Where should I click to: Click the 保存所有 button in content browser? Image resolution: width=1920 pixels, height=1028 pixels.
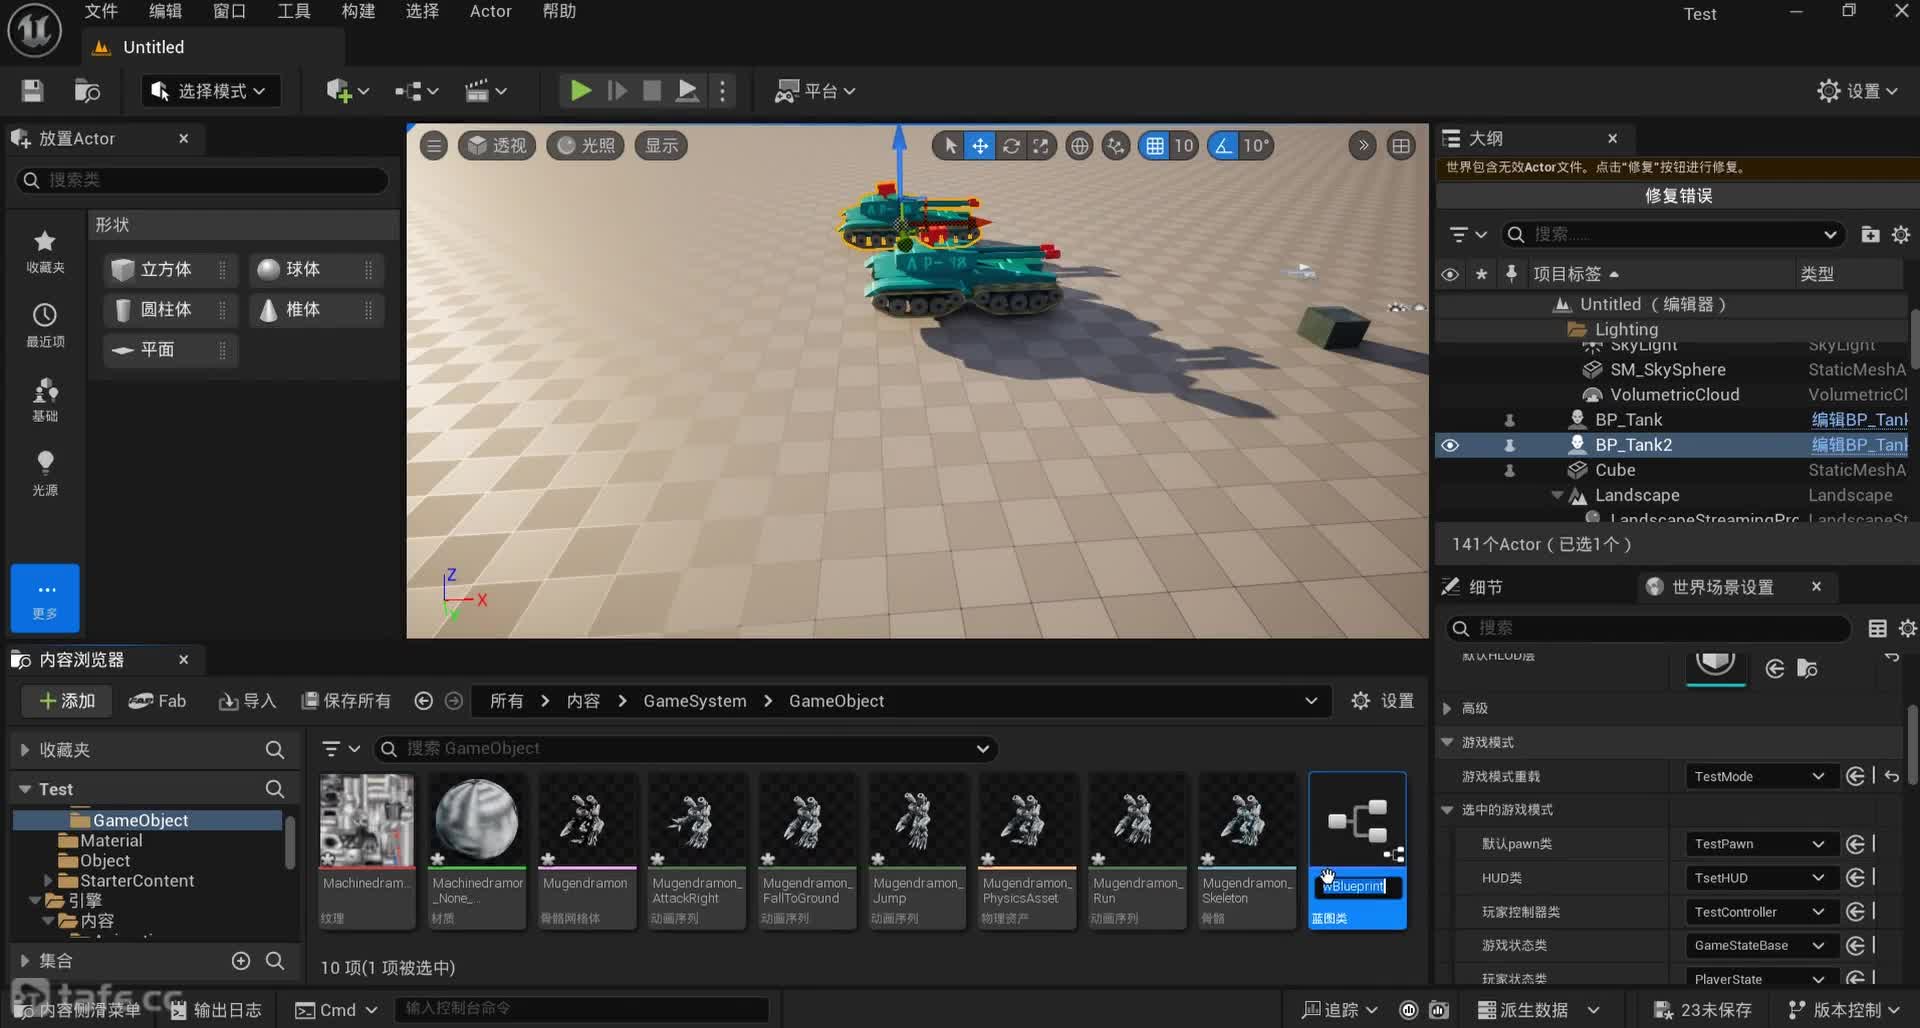click(347, 701)
